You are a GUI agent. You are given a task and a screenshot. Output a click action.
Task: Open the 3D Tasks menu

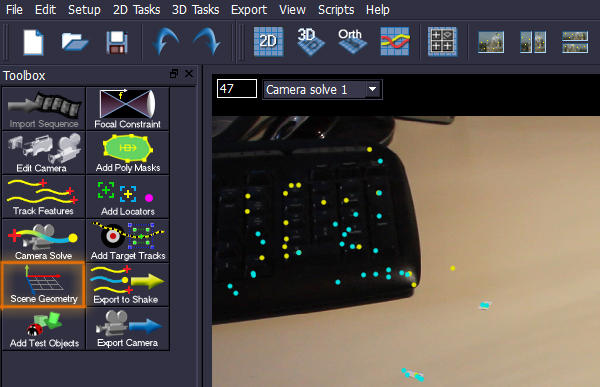click(x=196, y=10)
